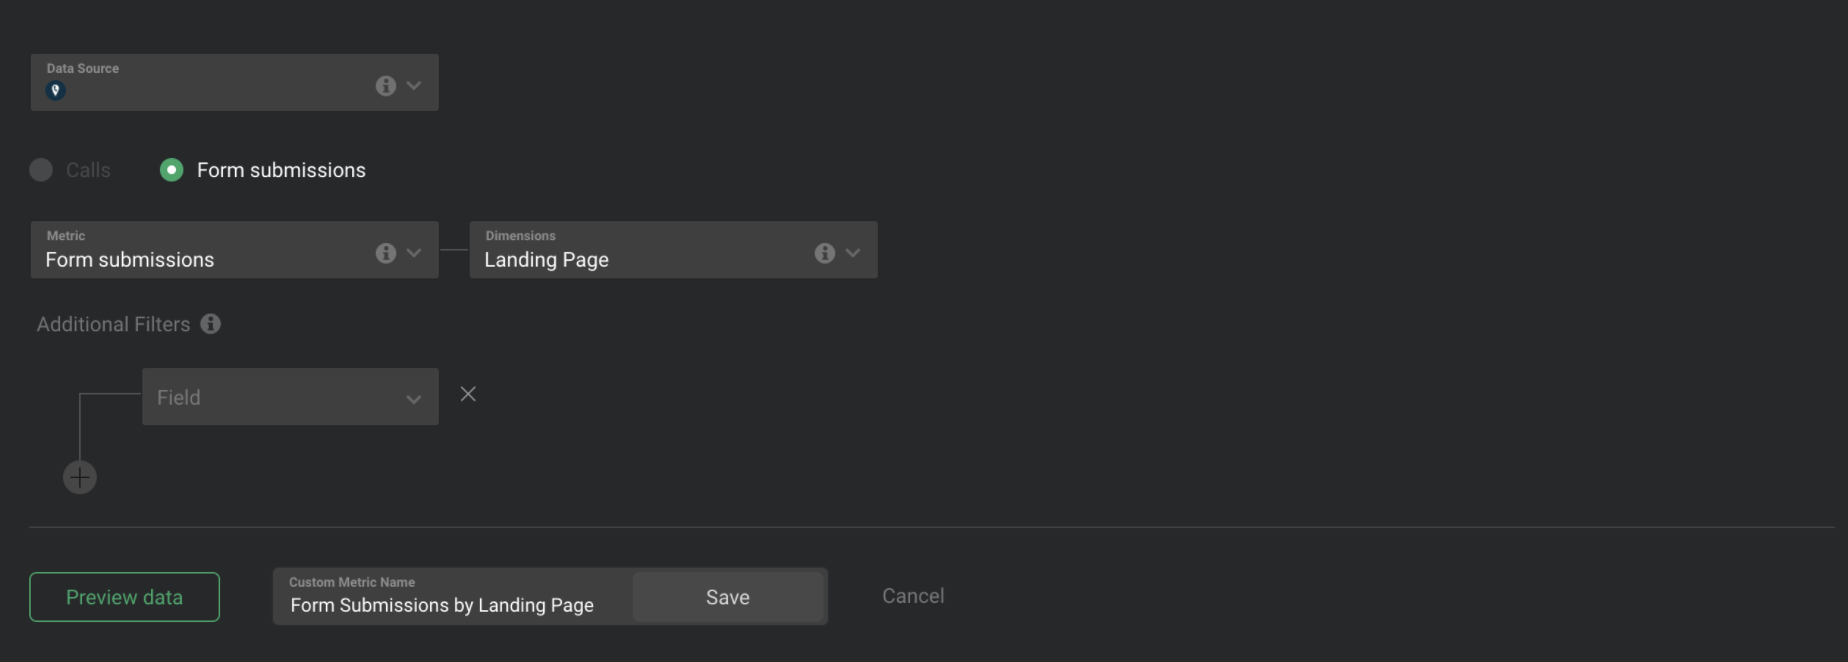Open the Metric dropdown showing Form submissions

(413, 253)
